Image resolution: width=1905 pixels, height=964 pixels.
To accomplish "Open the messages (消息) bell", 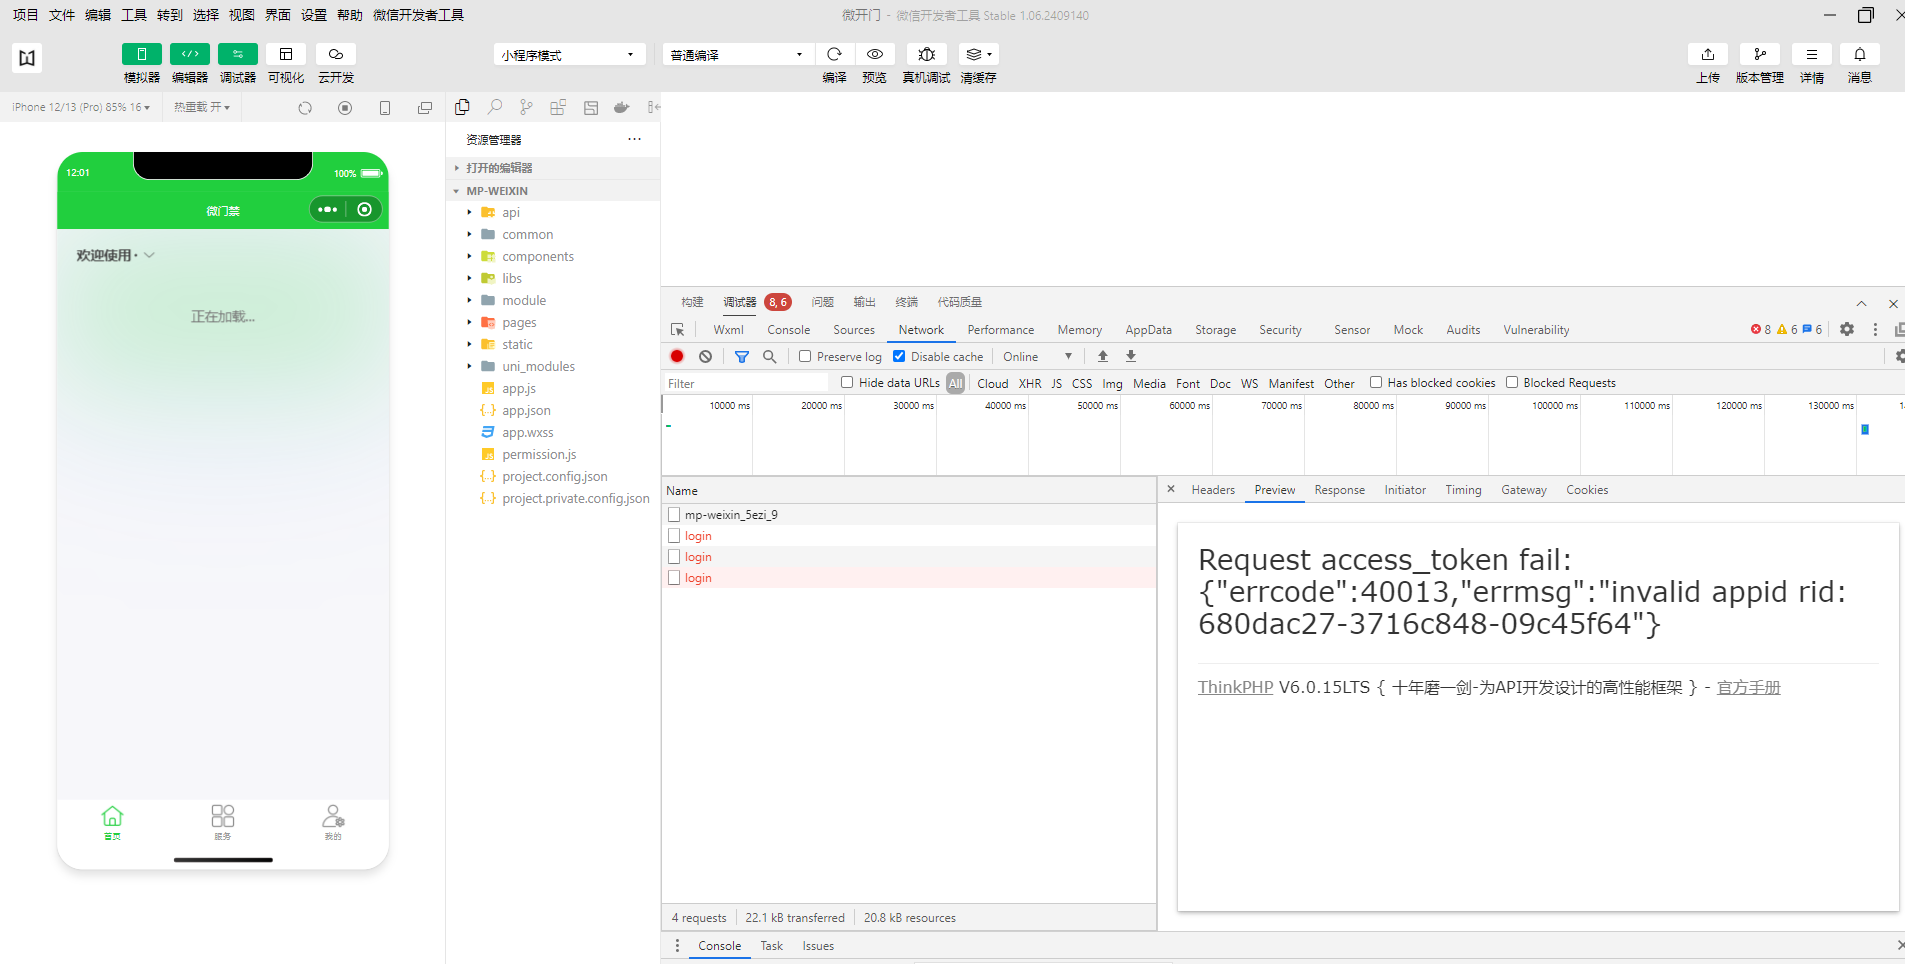I will (x=1860, y=54).
